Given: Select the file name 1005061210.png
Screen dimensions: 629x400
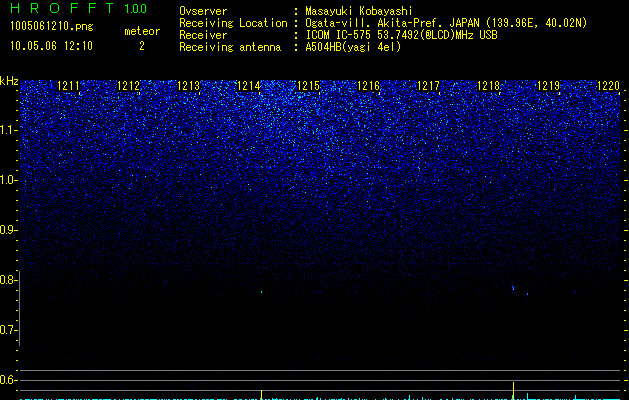Looking at the screenshot, I should [52, 26].
